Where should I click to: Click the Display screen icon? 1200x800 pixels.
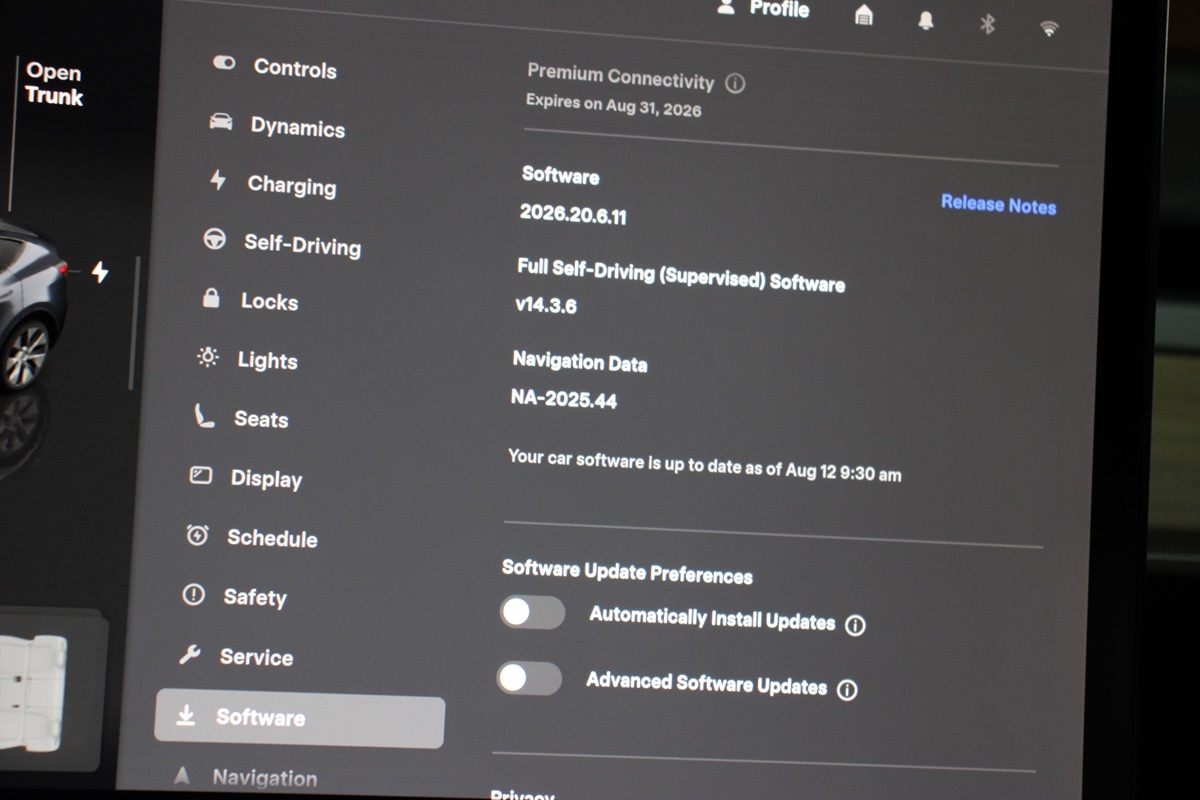click(201, 475)
